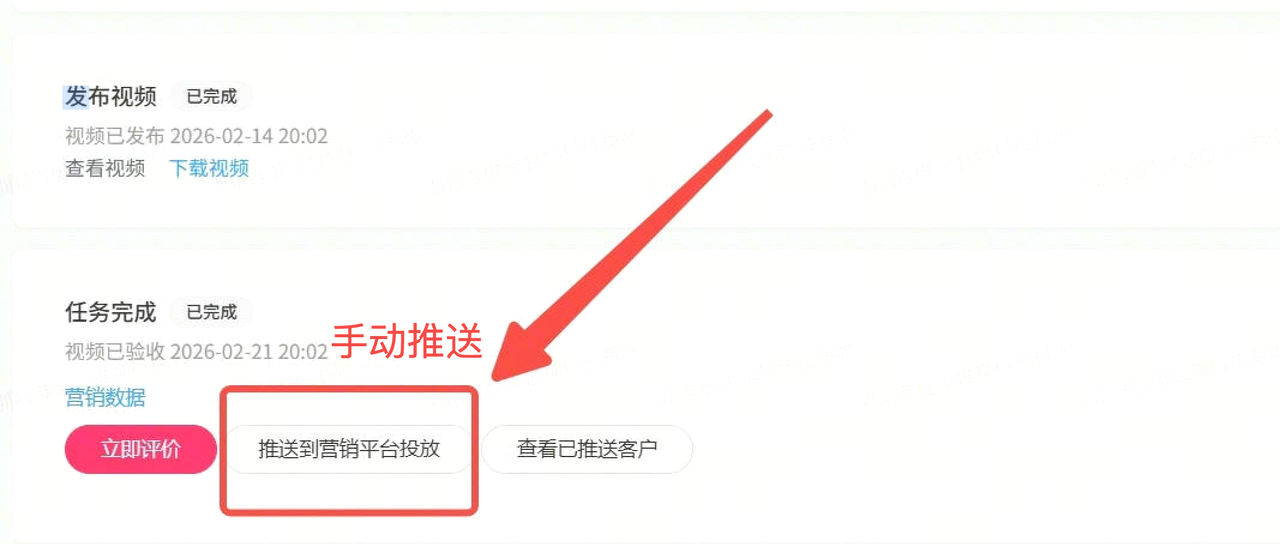Open the 查看视频 link
This screenshot has width=1280, height=544.
pos(105,168)
